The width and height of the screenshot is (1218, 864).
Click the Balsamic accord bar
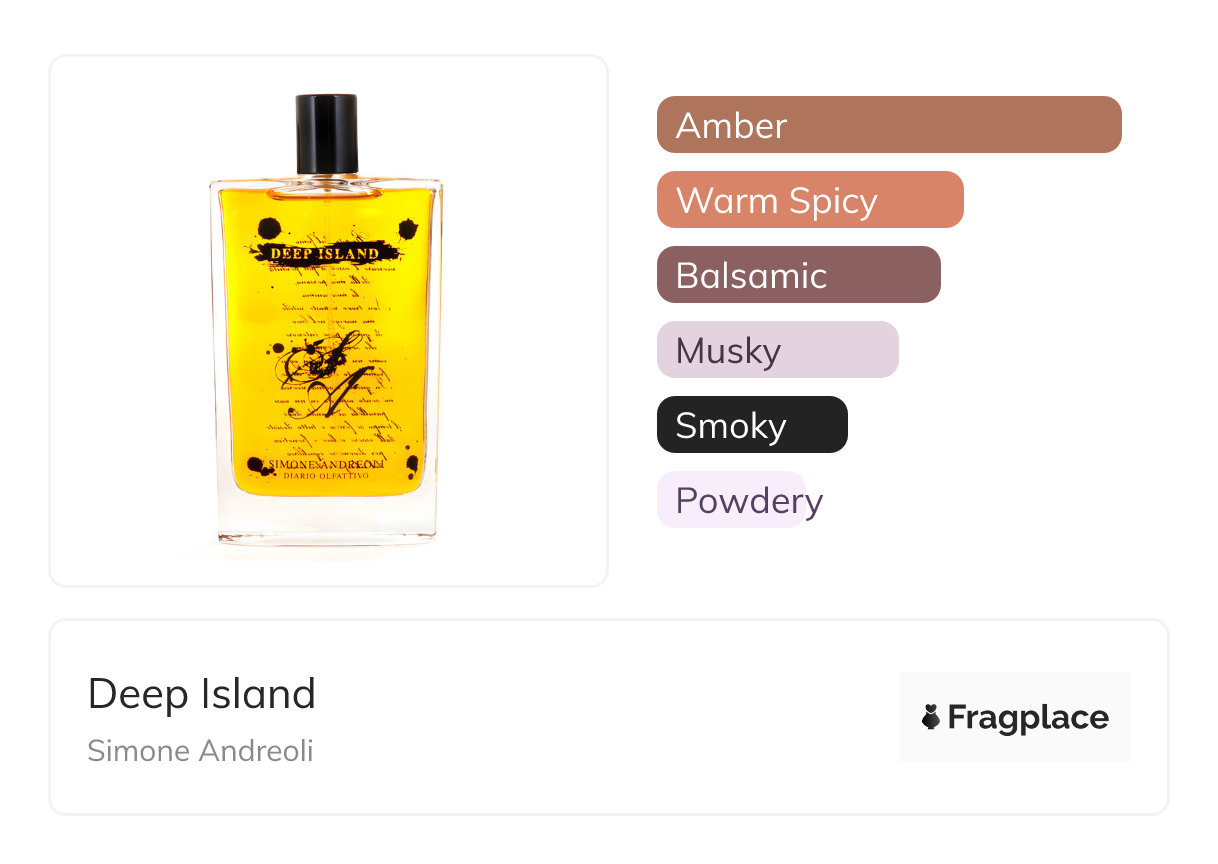799,275
